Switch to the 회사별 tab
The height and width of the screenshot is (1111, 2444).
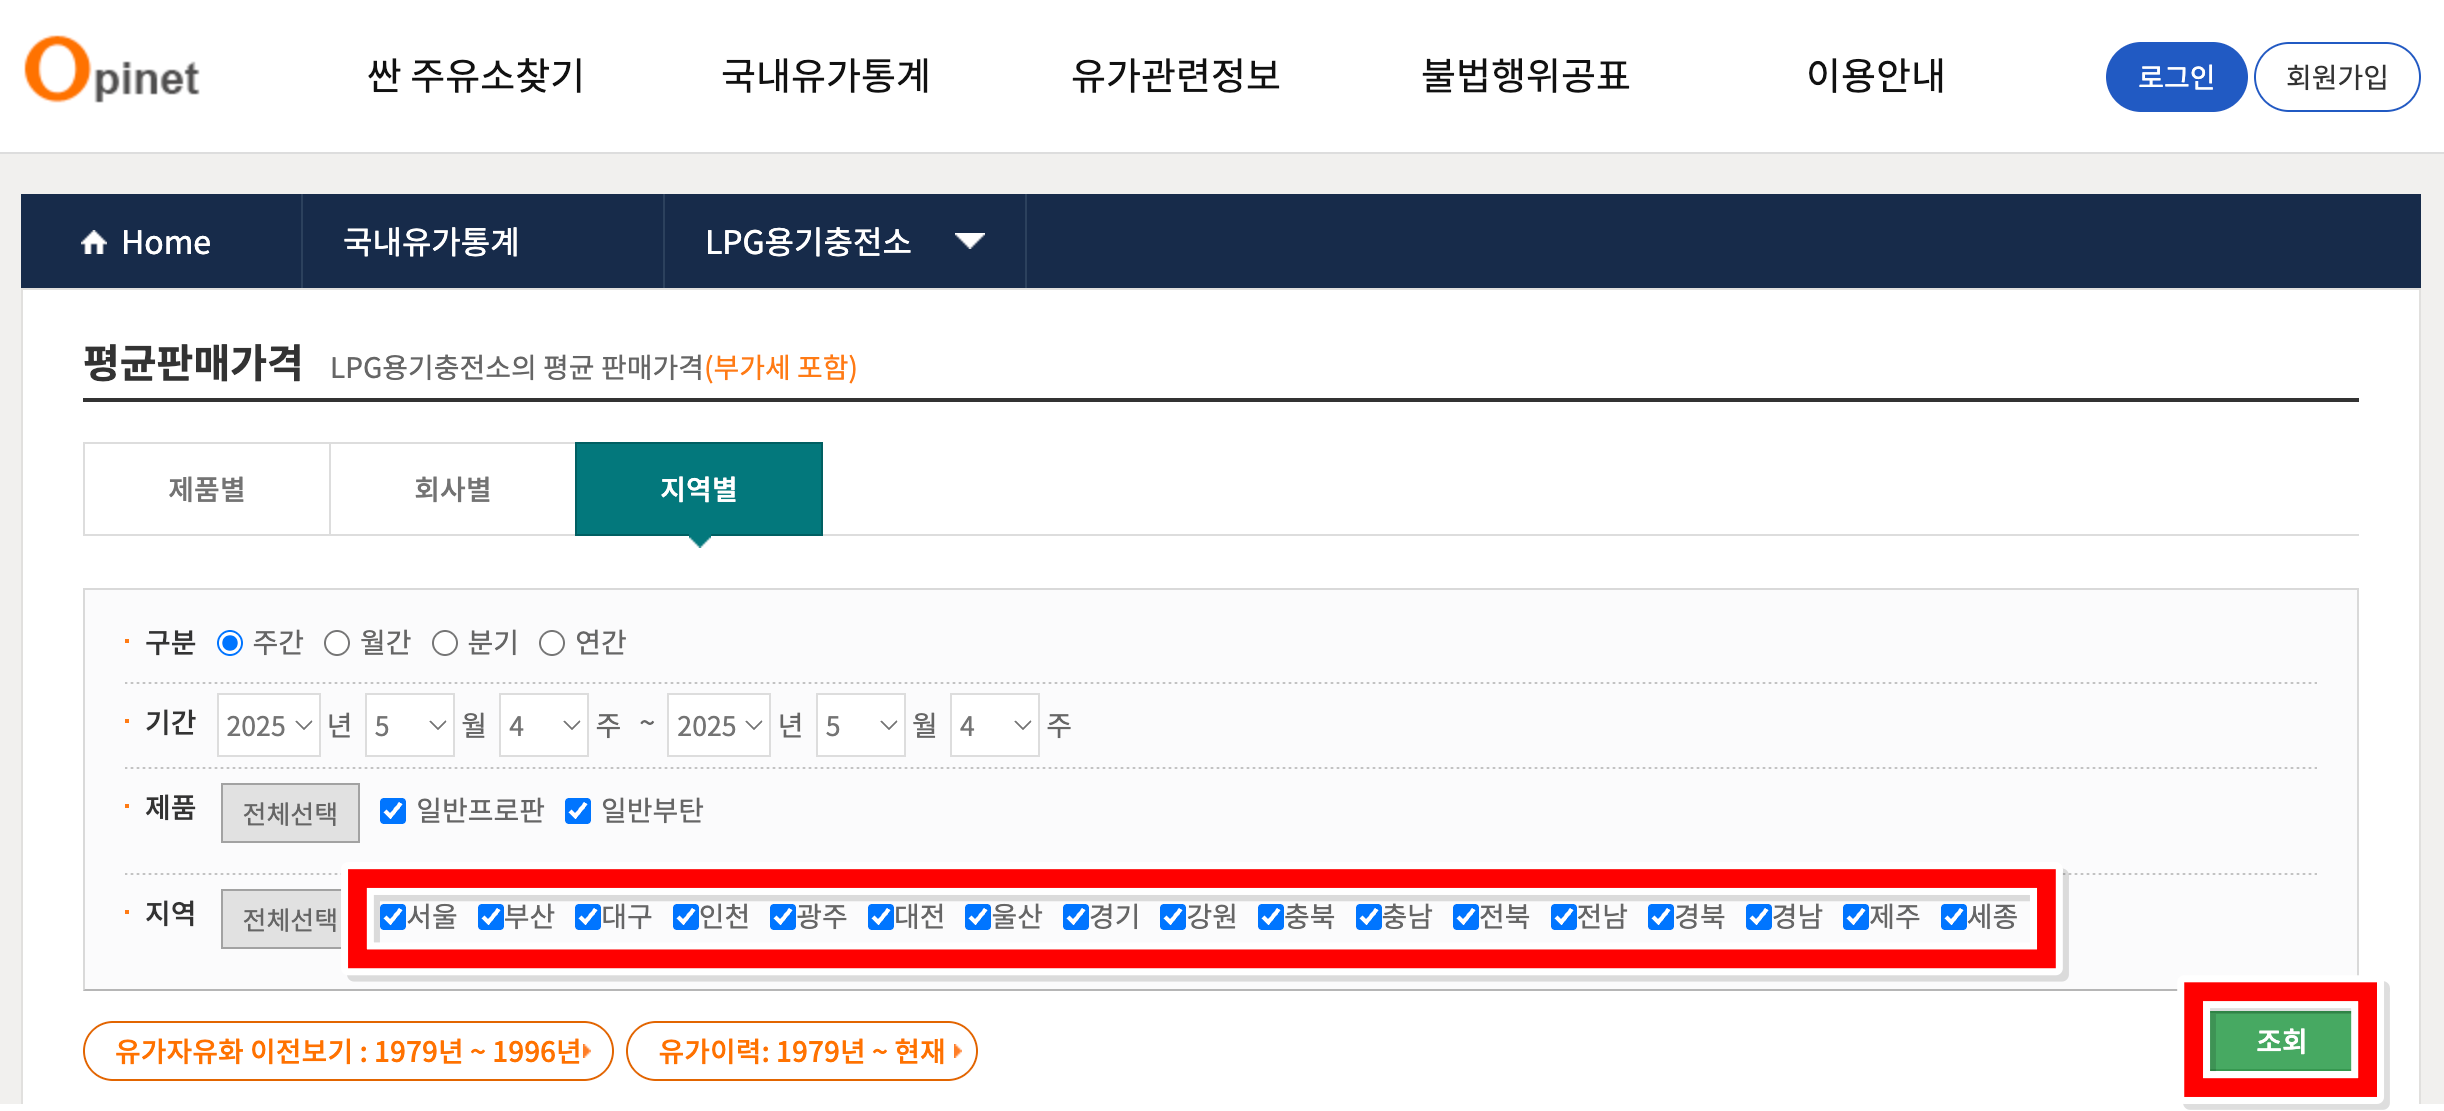452,489
